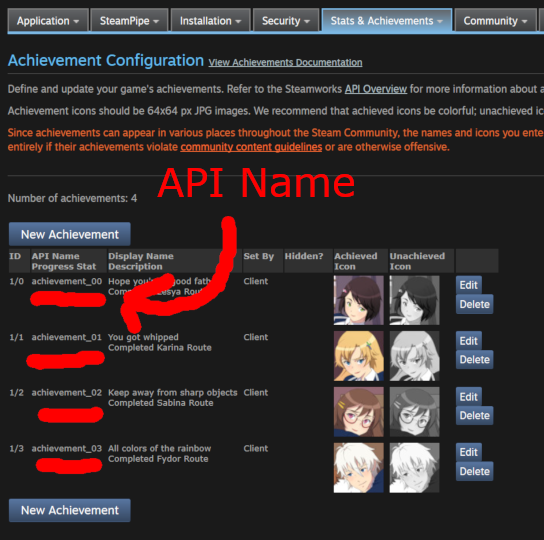
Task: Click the Achievement Configuration heading
Action: pyautogui.click(x=106, y=61)
